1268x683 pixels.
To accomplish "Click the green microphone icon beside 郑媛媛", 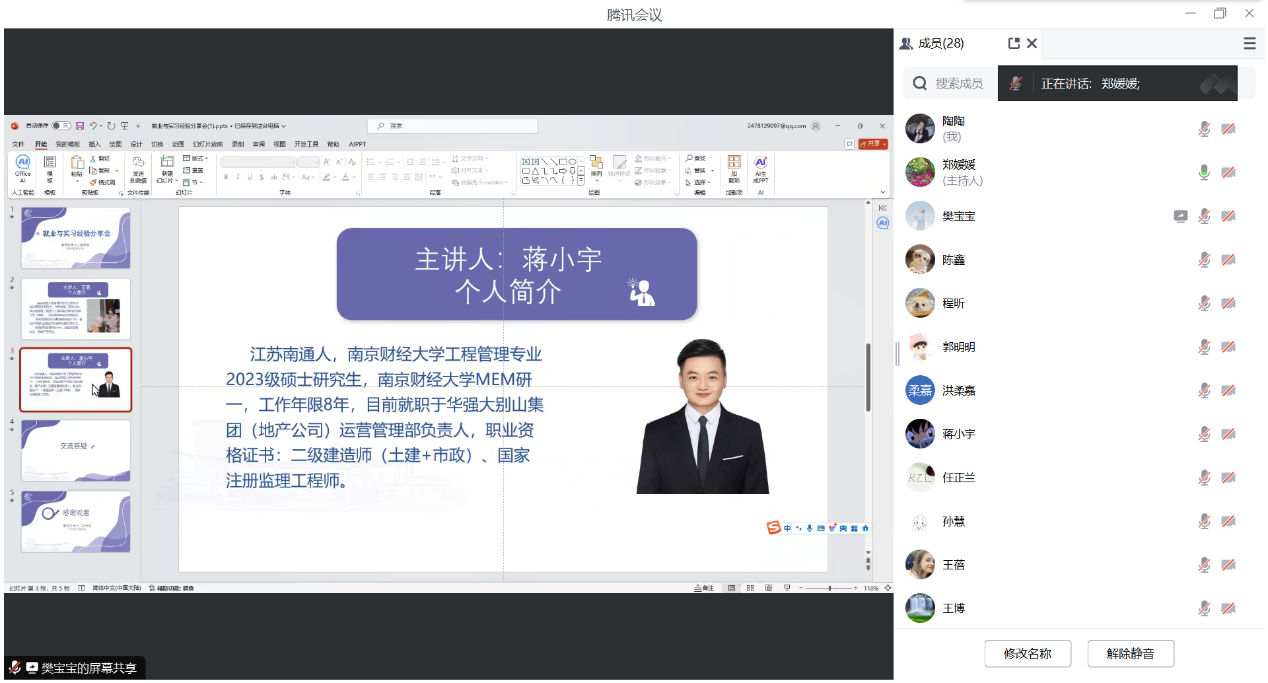I will 1205,172.
